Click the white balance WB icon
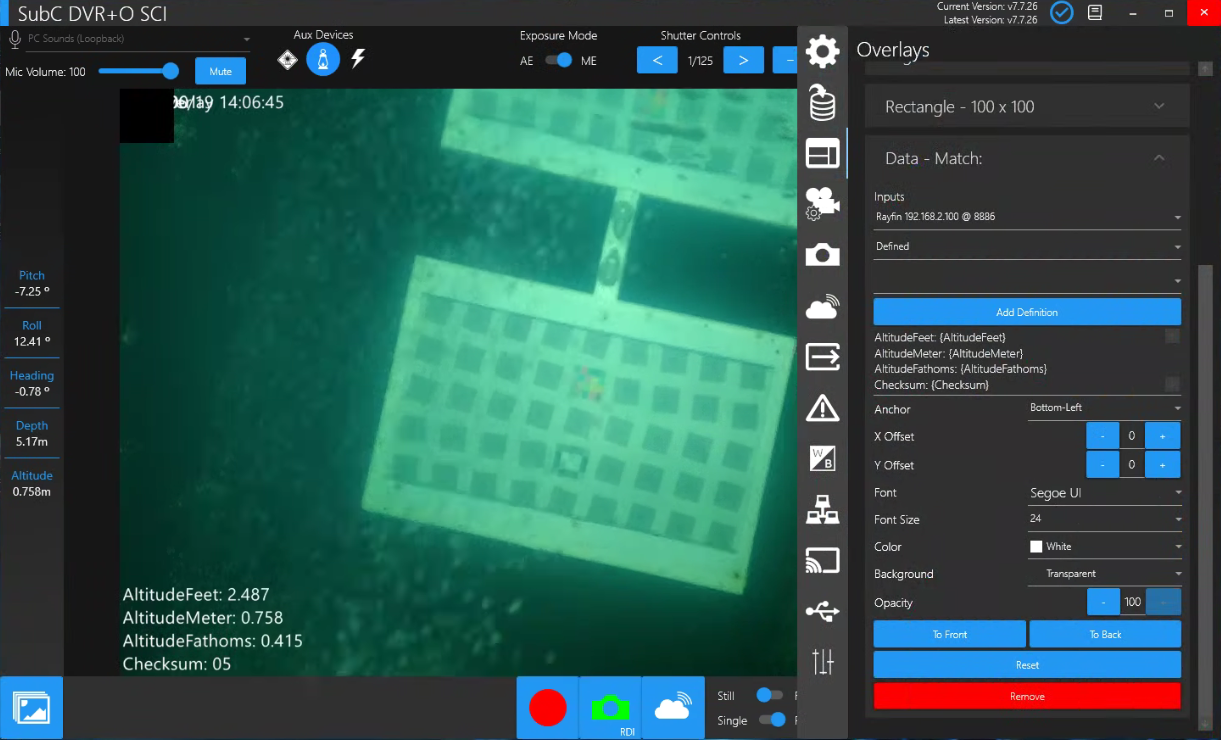 (822, 458)
